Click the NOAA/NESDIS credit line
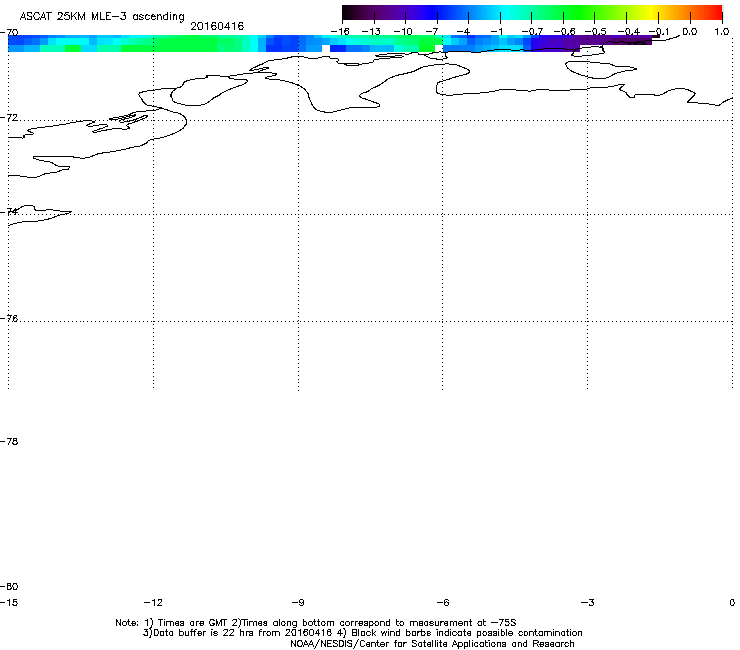 [x=432, y=644]
